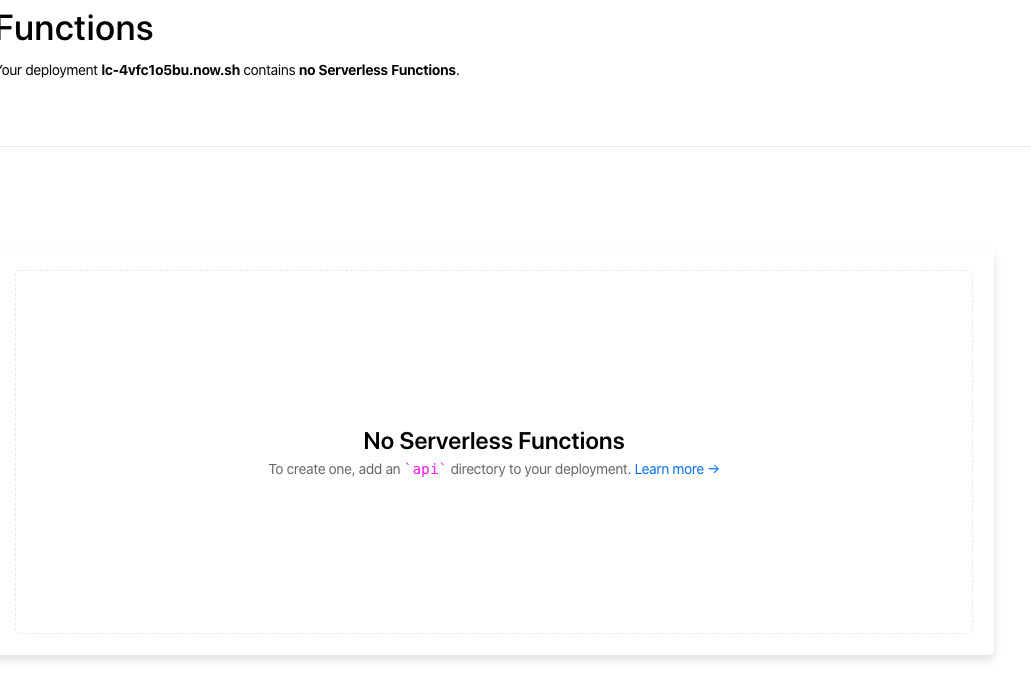Click the right arrow glyph after Learn more
The height and width of the screenshot is (679, 1031).
coord(713,469)
